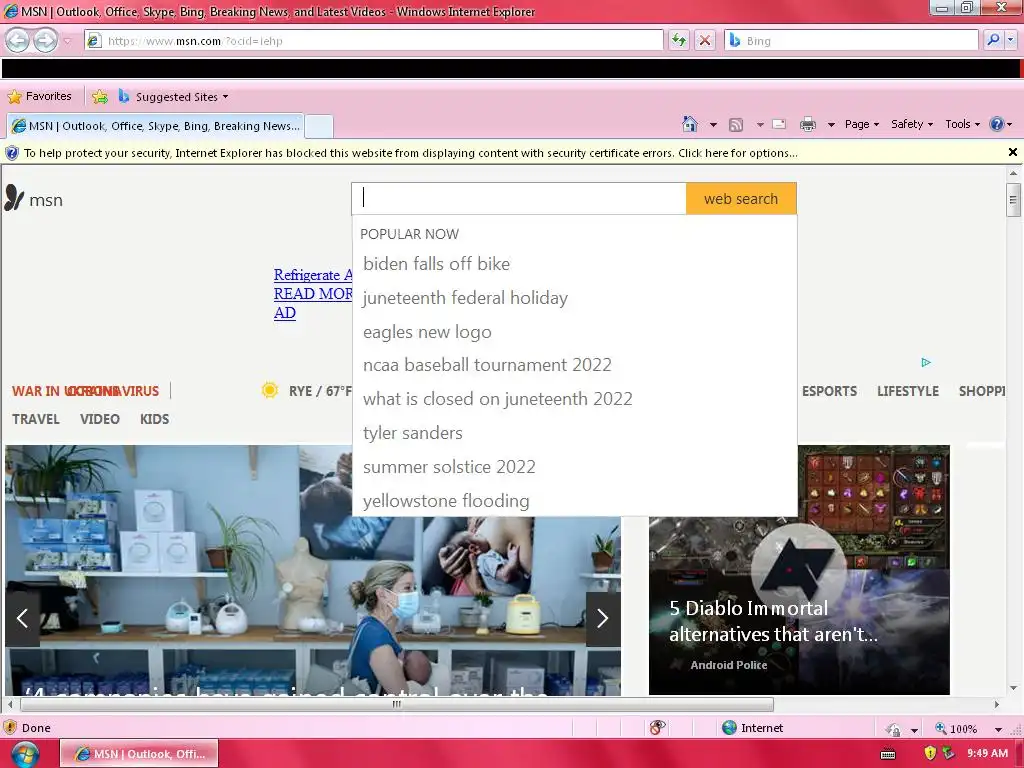
Task: Click in the address bar showing msn.com
Action: (374, 40)
